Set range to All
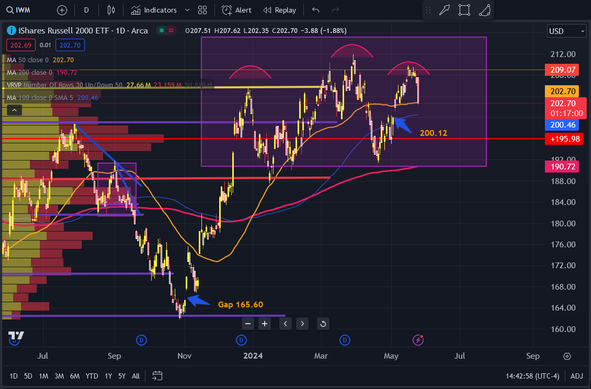 (x=136, y=376)
